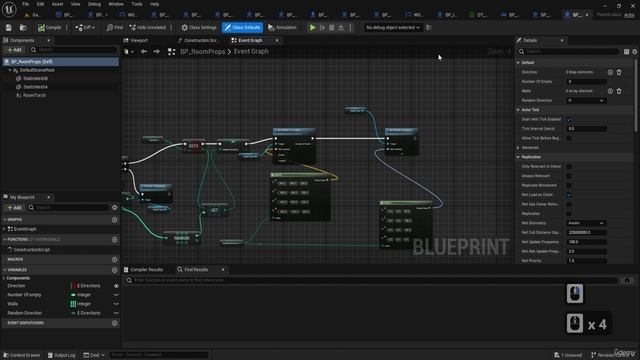Screen dimensions: 640x360
Task: Compile the blueprint
Action: 49,27
